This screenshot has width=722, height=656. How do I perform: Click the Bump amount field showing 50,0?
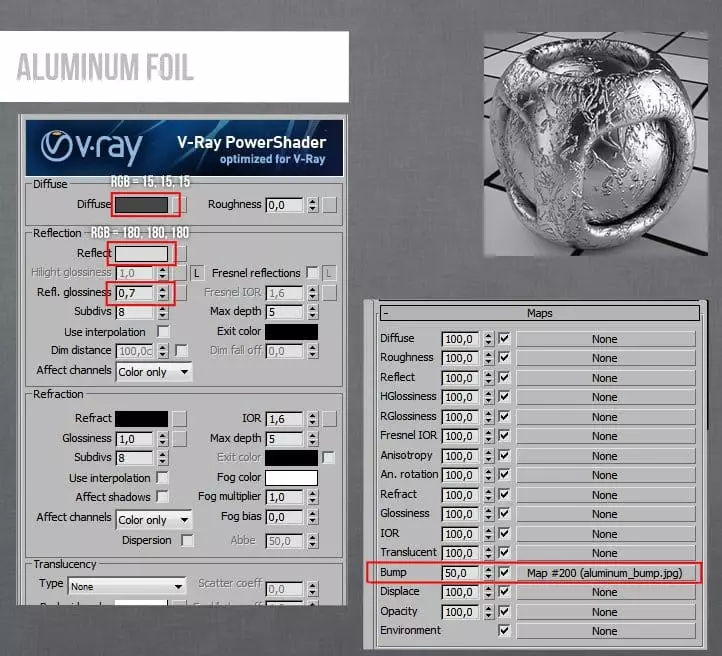460,573
